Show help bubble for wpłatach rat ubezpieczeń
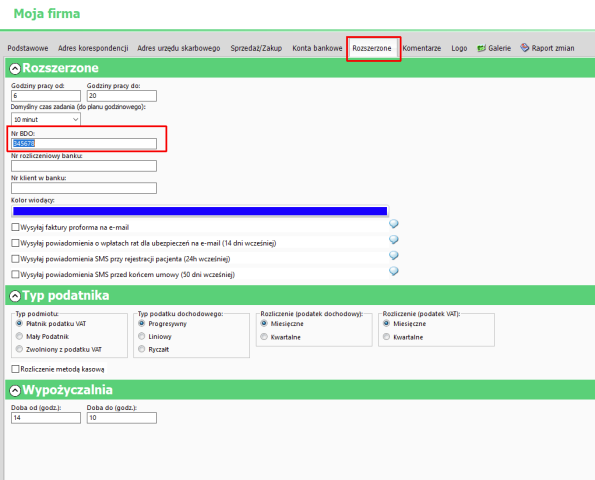Image resolution: width=595 pixels, height=480 pixels. click(394, 240)
